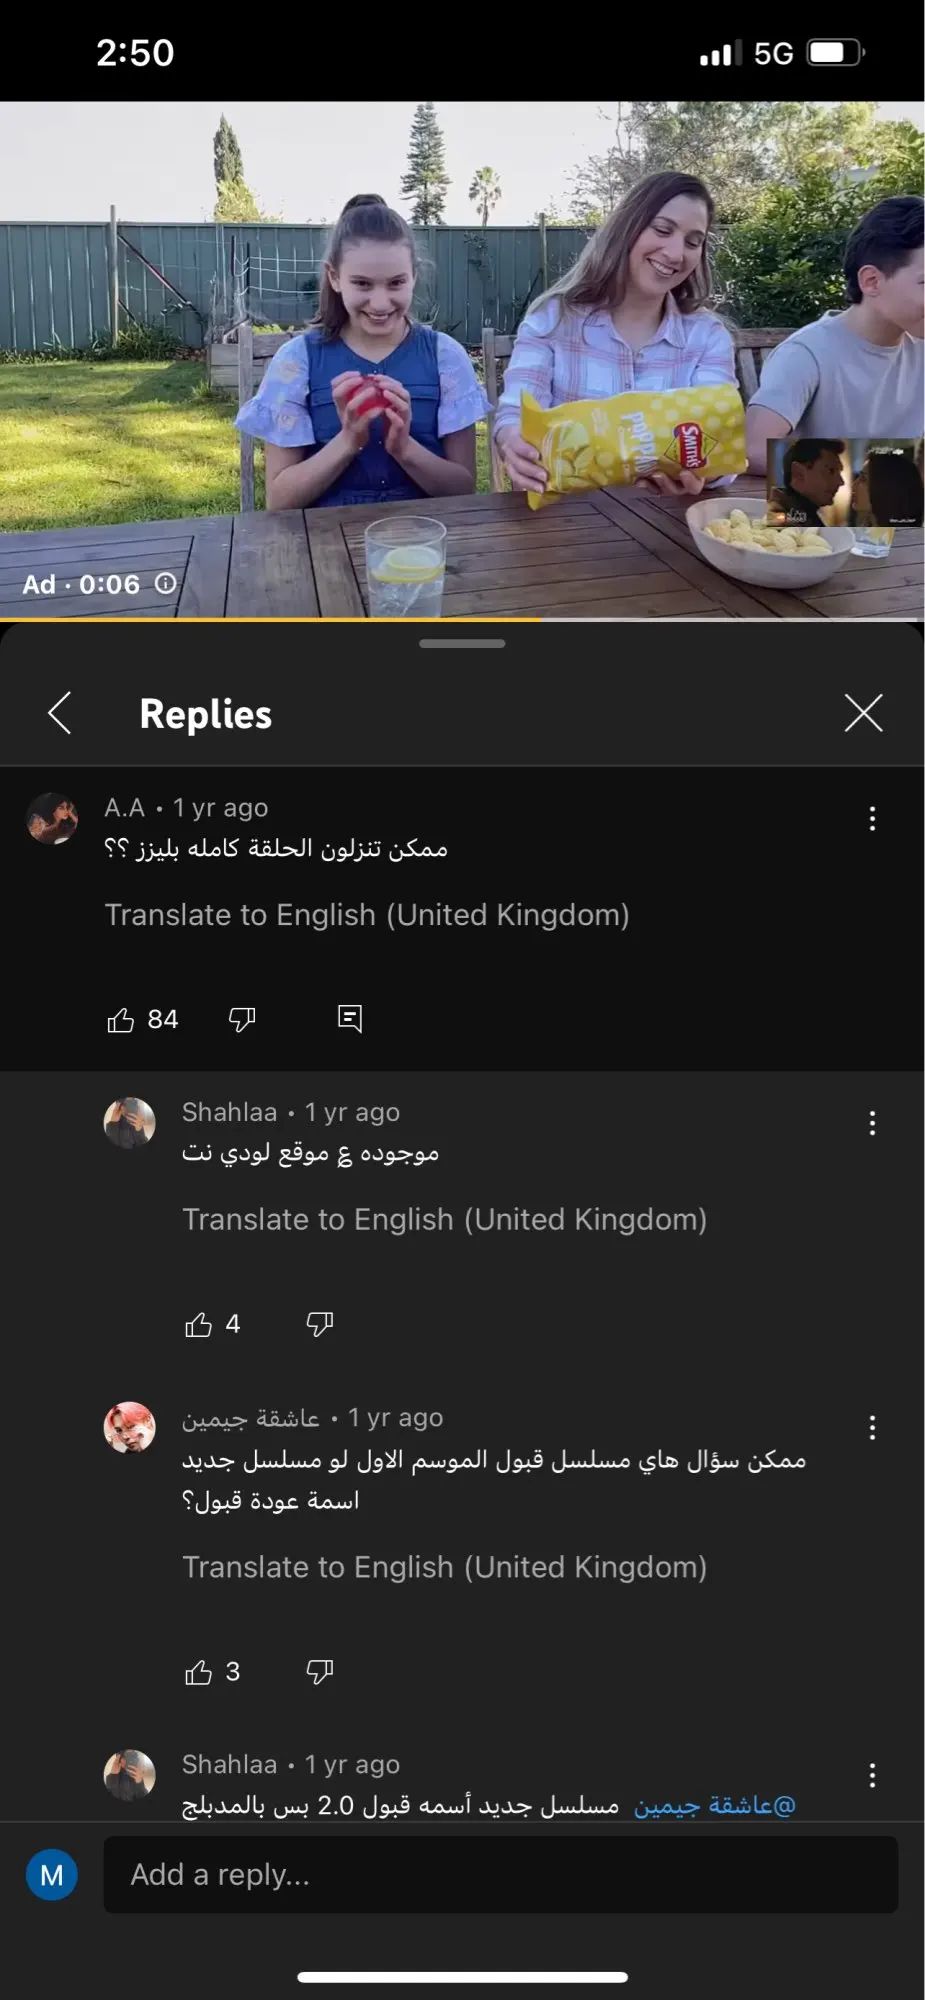This screenshot has width=925, height=2000.
Task: Close the Replies panel
Action: click(x=863, y=713)
